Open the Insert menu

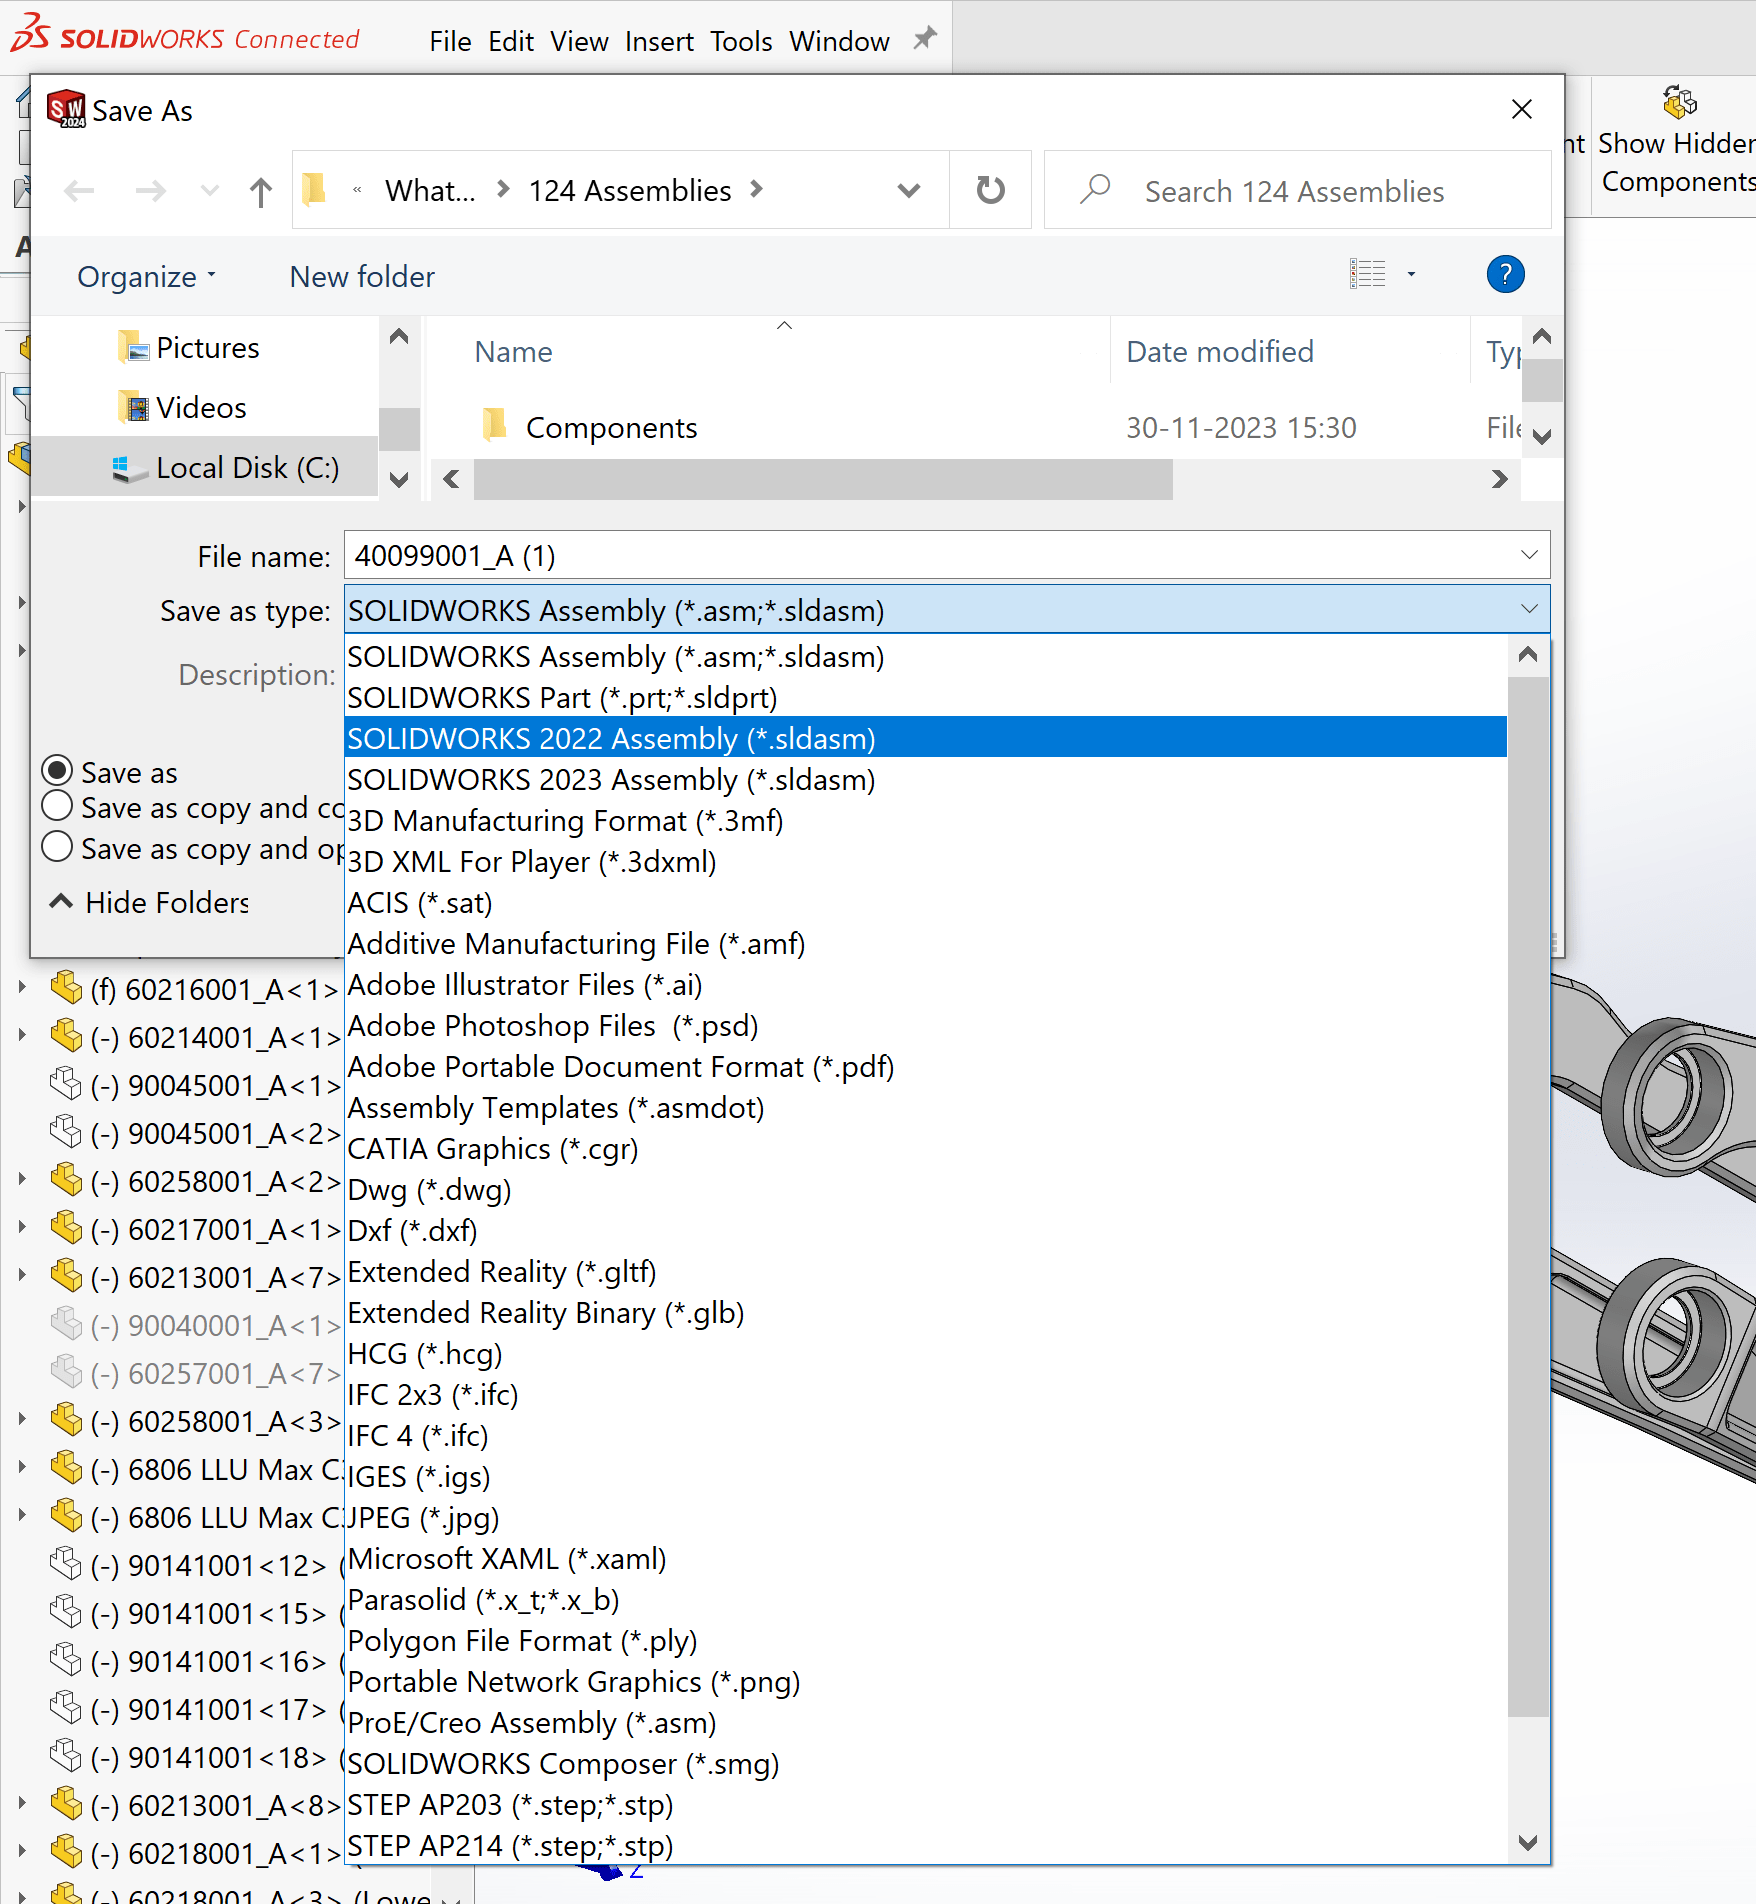[x=659, y=41]
